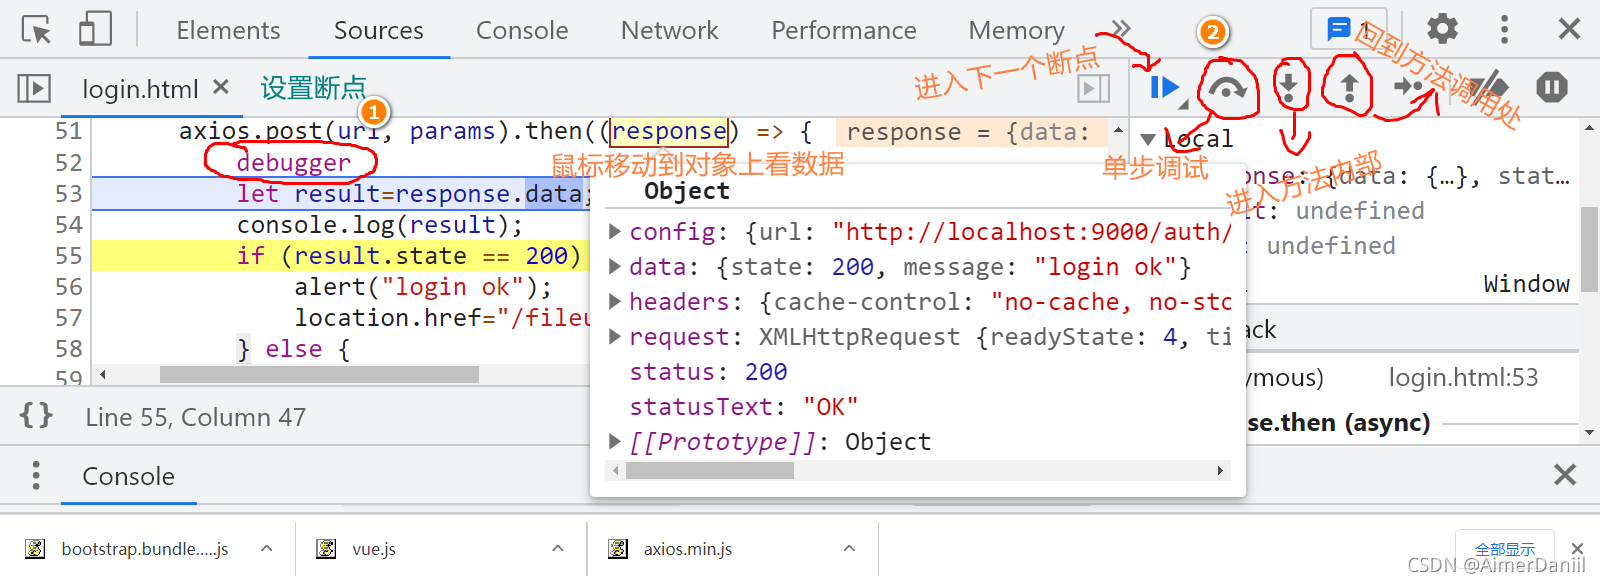Switch to the Sources tab
This screenshot has height=583, width=1600.
tap(378, 31)
